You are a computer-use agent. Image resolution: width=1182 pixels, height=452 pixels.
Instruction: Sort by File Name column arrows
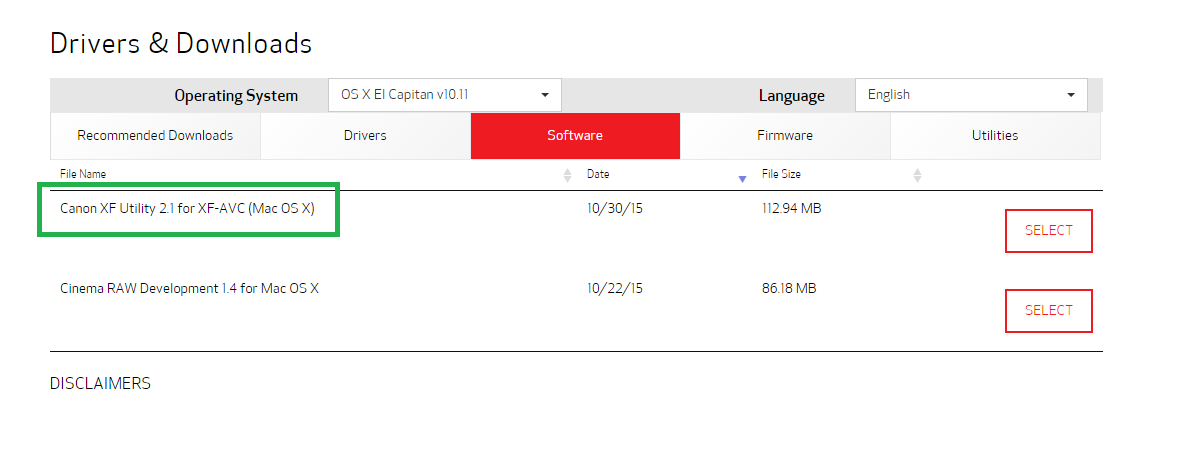pyautogui.click(x=568, y=176)
